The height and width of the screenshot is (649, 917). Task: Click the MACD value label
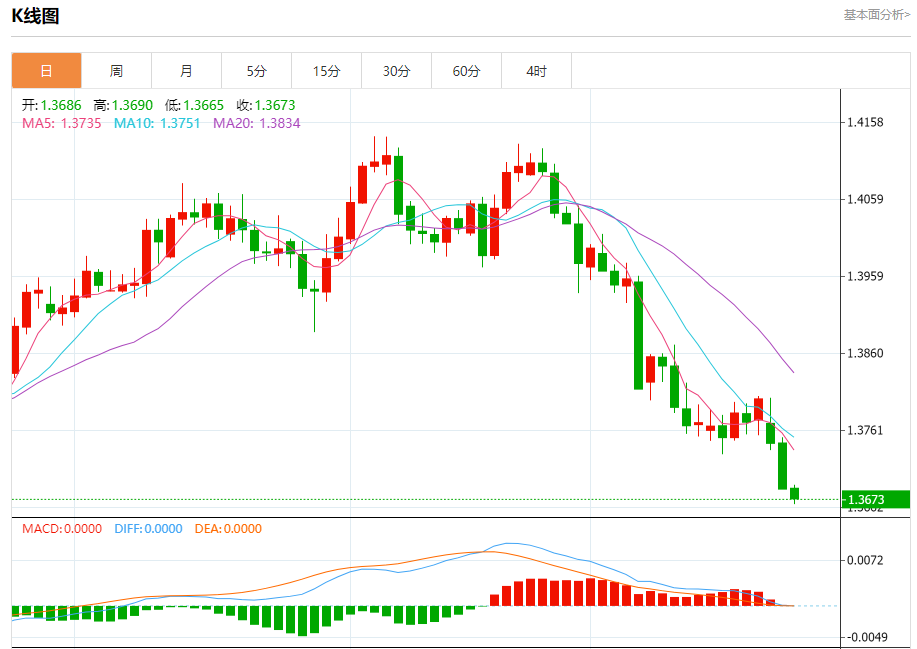click(62, 529)
